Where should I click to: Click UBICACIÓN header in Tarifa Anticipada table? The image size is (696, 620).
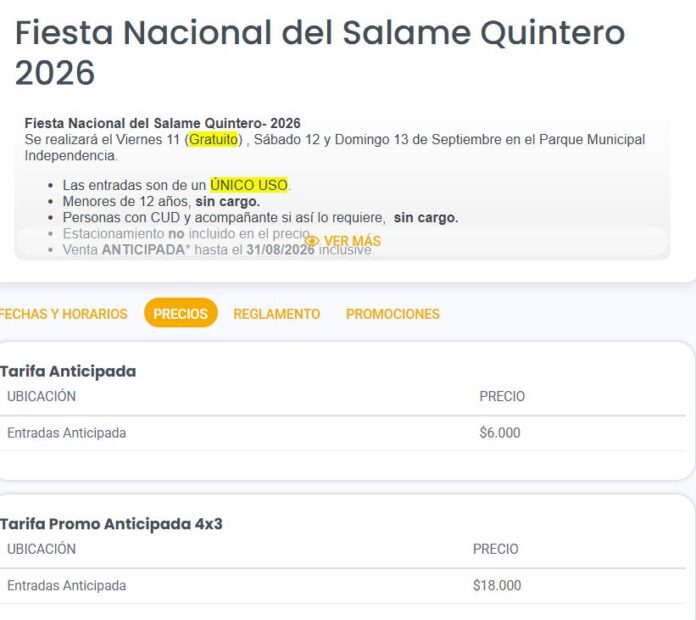(x=42, y=396)
